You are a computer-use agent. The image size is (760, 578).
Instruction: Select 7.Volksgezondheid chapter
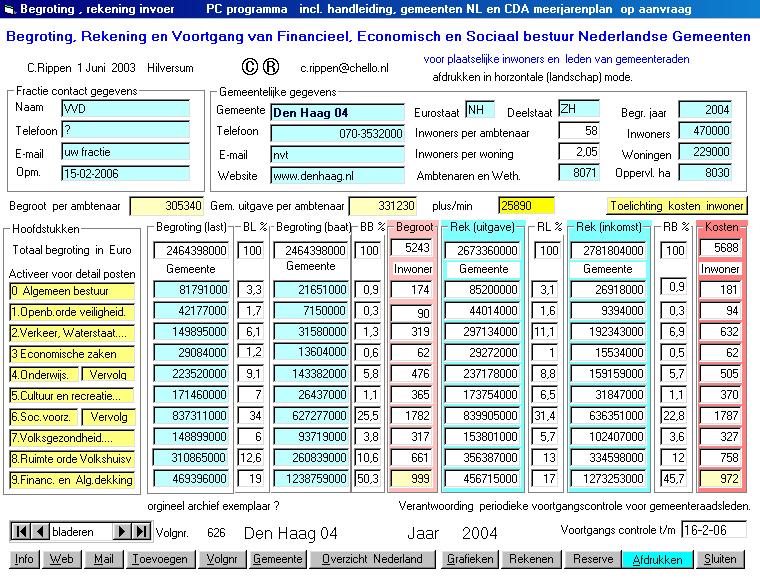[70, 438]
